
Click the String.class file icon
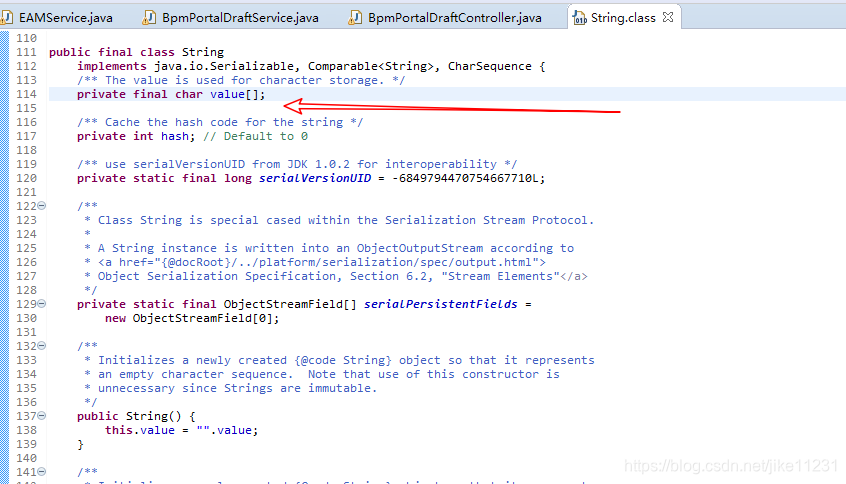point(579,17)
